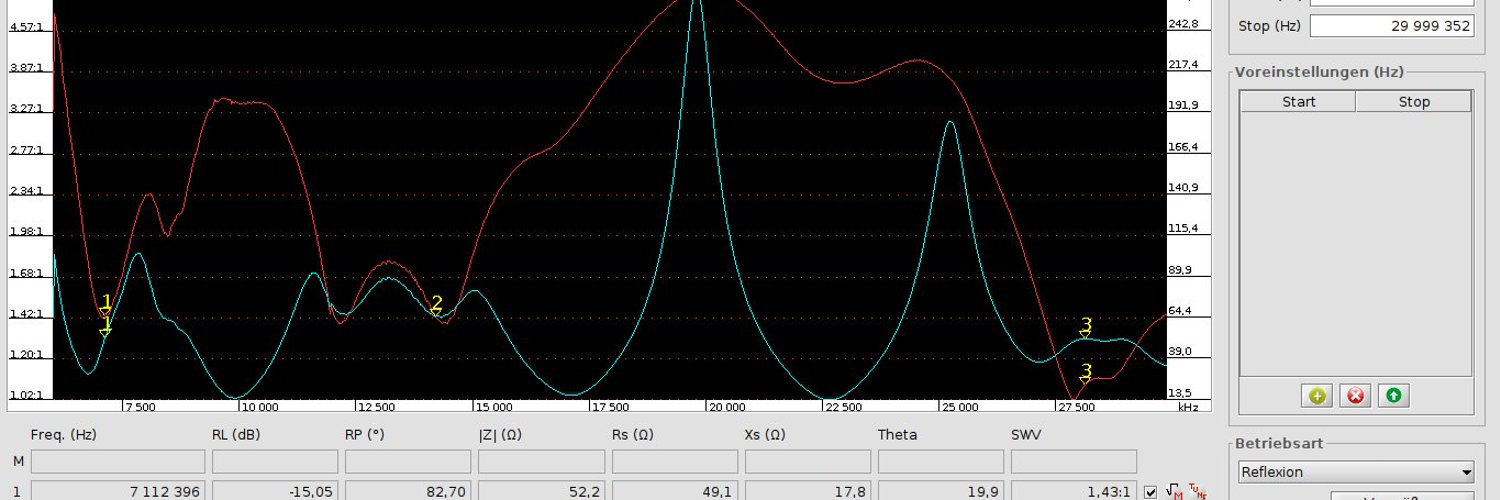Open marker 1 math icon (square root M)
1500x500 pixels.
click(x=1174, y=491)
